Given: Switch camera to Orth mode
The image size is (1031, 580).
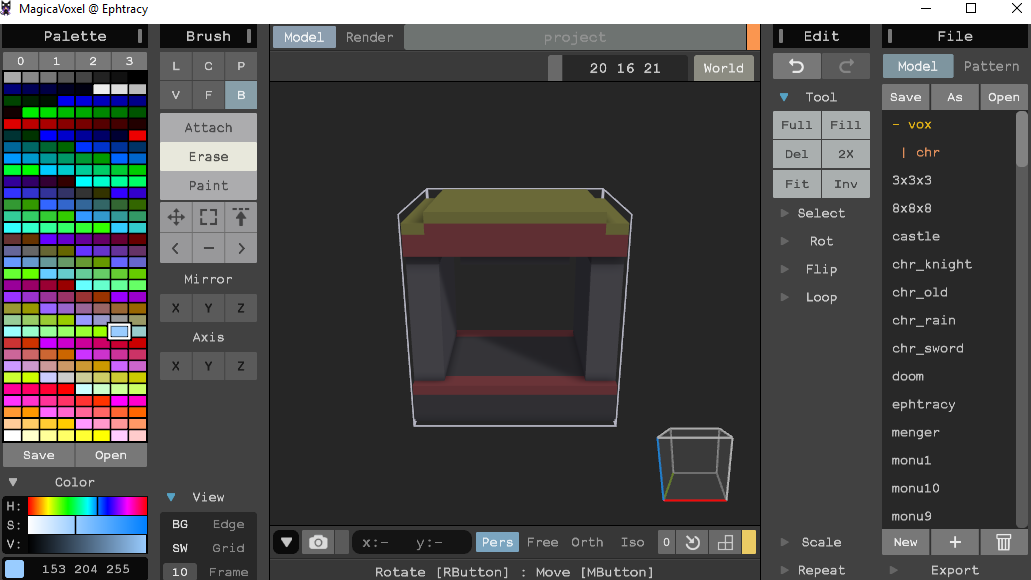Looking at the screenshot, I should click(587, 543).
